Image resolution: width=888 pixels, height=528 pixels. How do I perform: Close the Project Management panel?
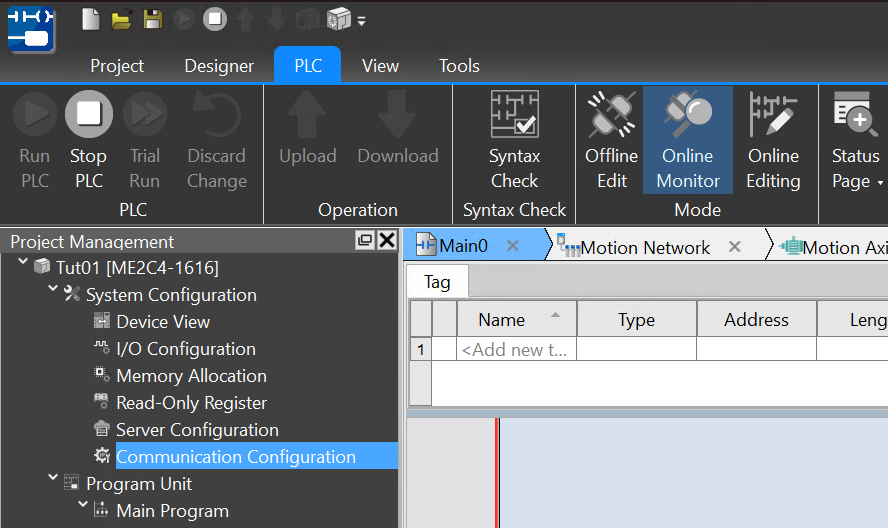[387, 240]
